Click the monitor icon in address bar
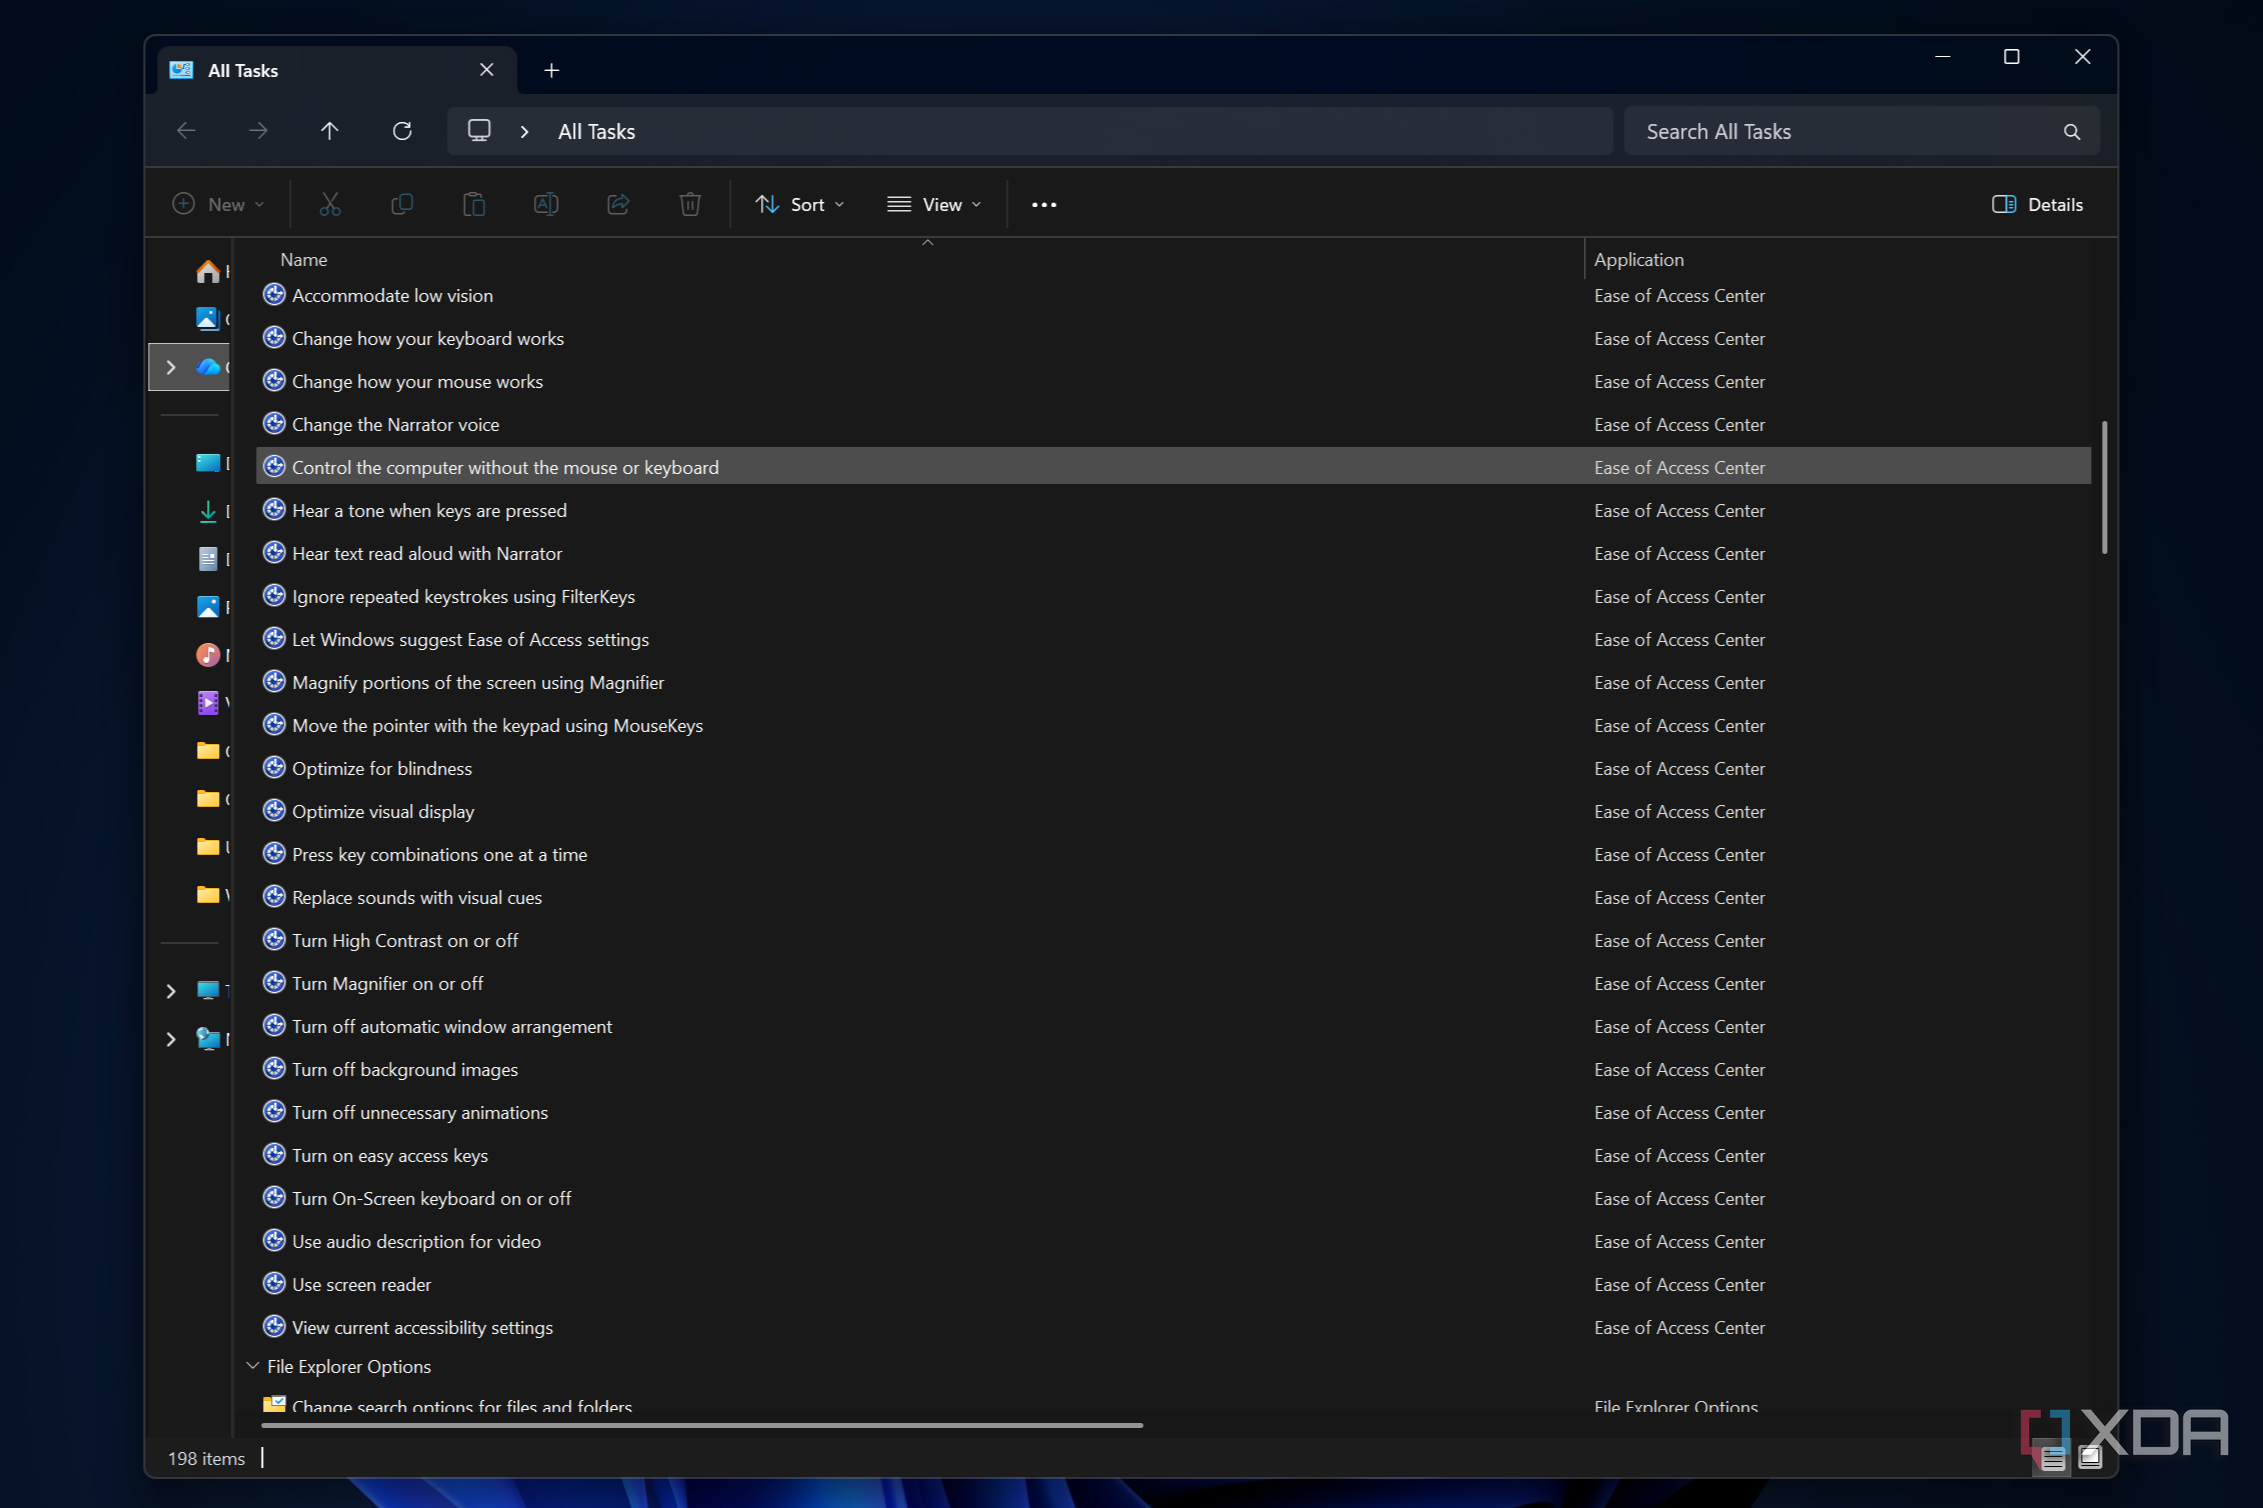The image size is (2263, 1508). [479, 131]
